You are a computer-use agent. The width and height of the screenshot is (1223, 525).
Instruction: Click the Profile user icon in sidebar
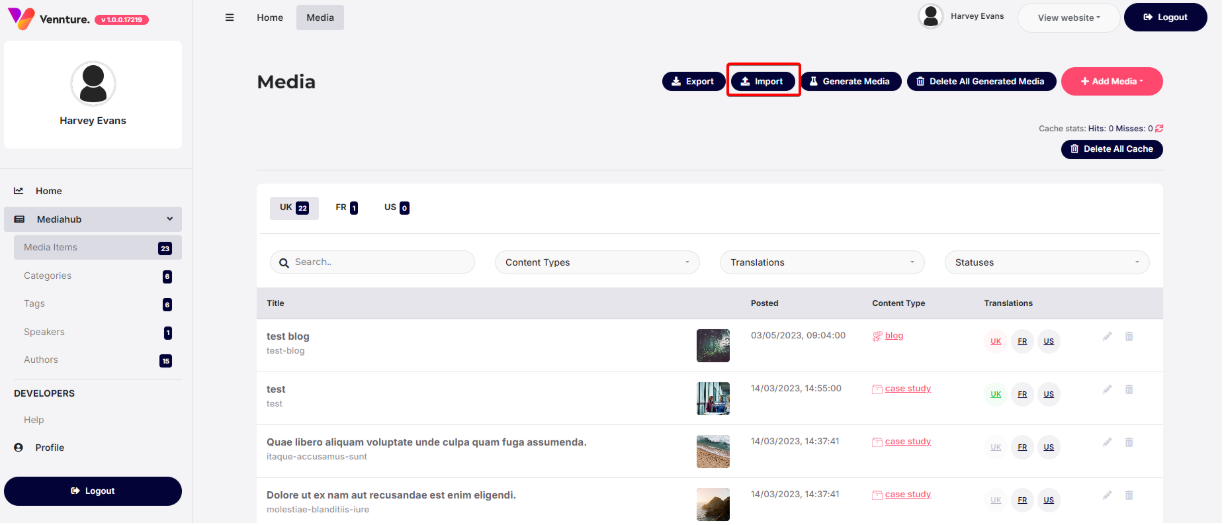(18, 447)
